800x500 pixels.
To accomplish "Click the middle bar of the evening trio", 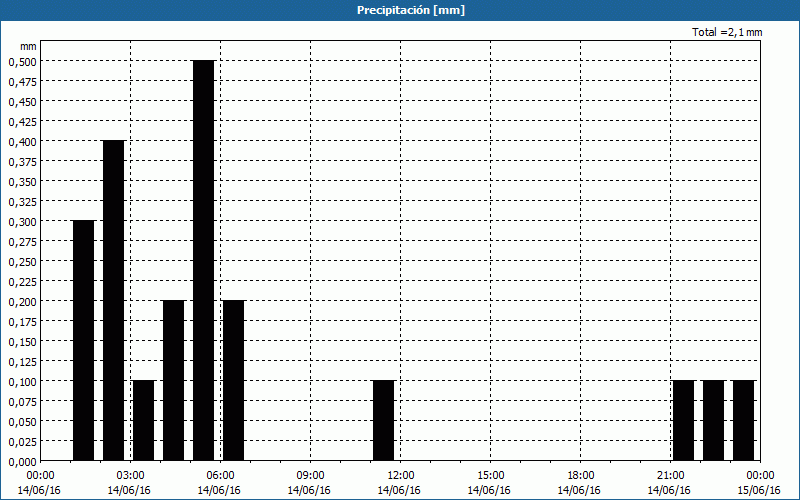I will pyautogui.click(x=714, y=421).
